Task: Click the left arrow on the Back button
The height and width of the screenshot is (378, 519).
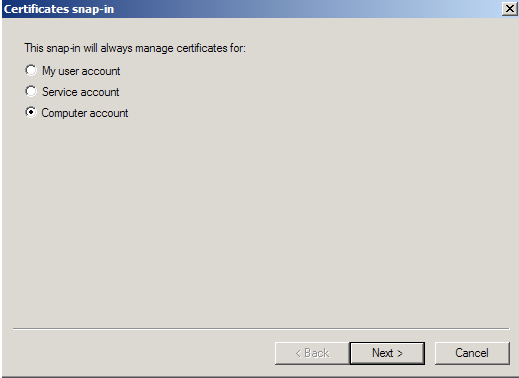Action: click(x=298, y=353)
